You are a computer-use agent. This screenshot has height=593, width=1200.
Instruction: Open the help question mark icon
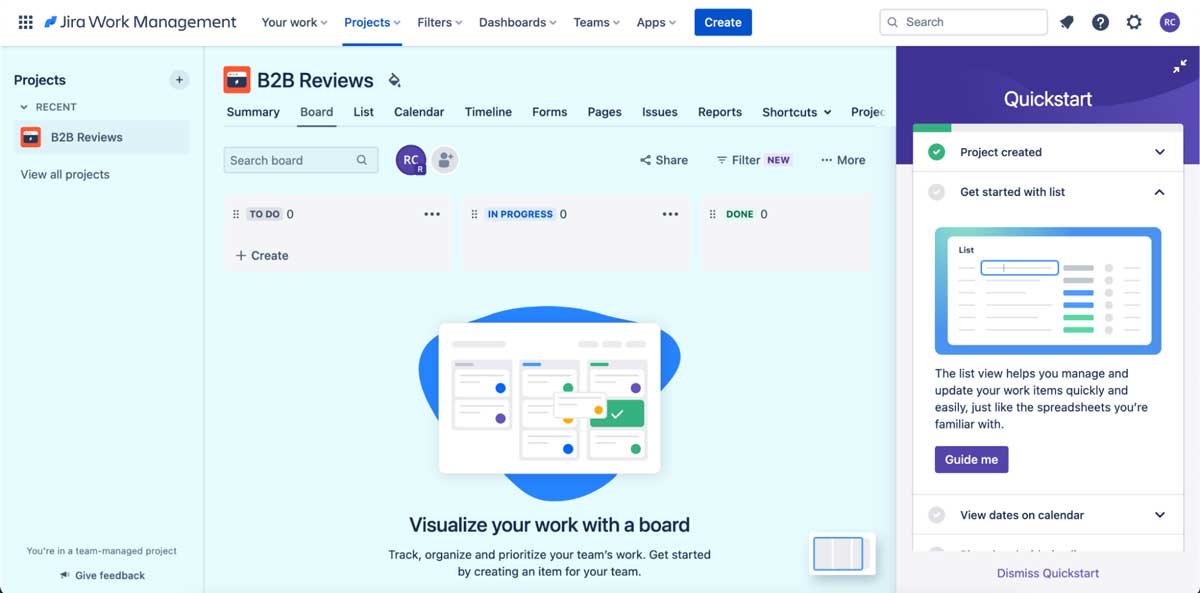[x=1100, y=21]
